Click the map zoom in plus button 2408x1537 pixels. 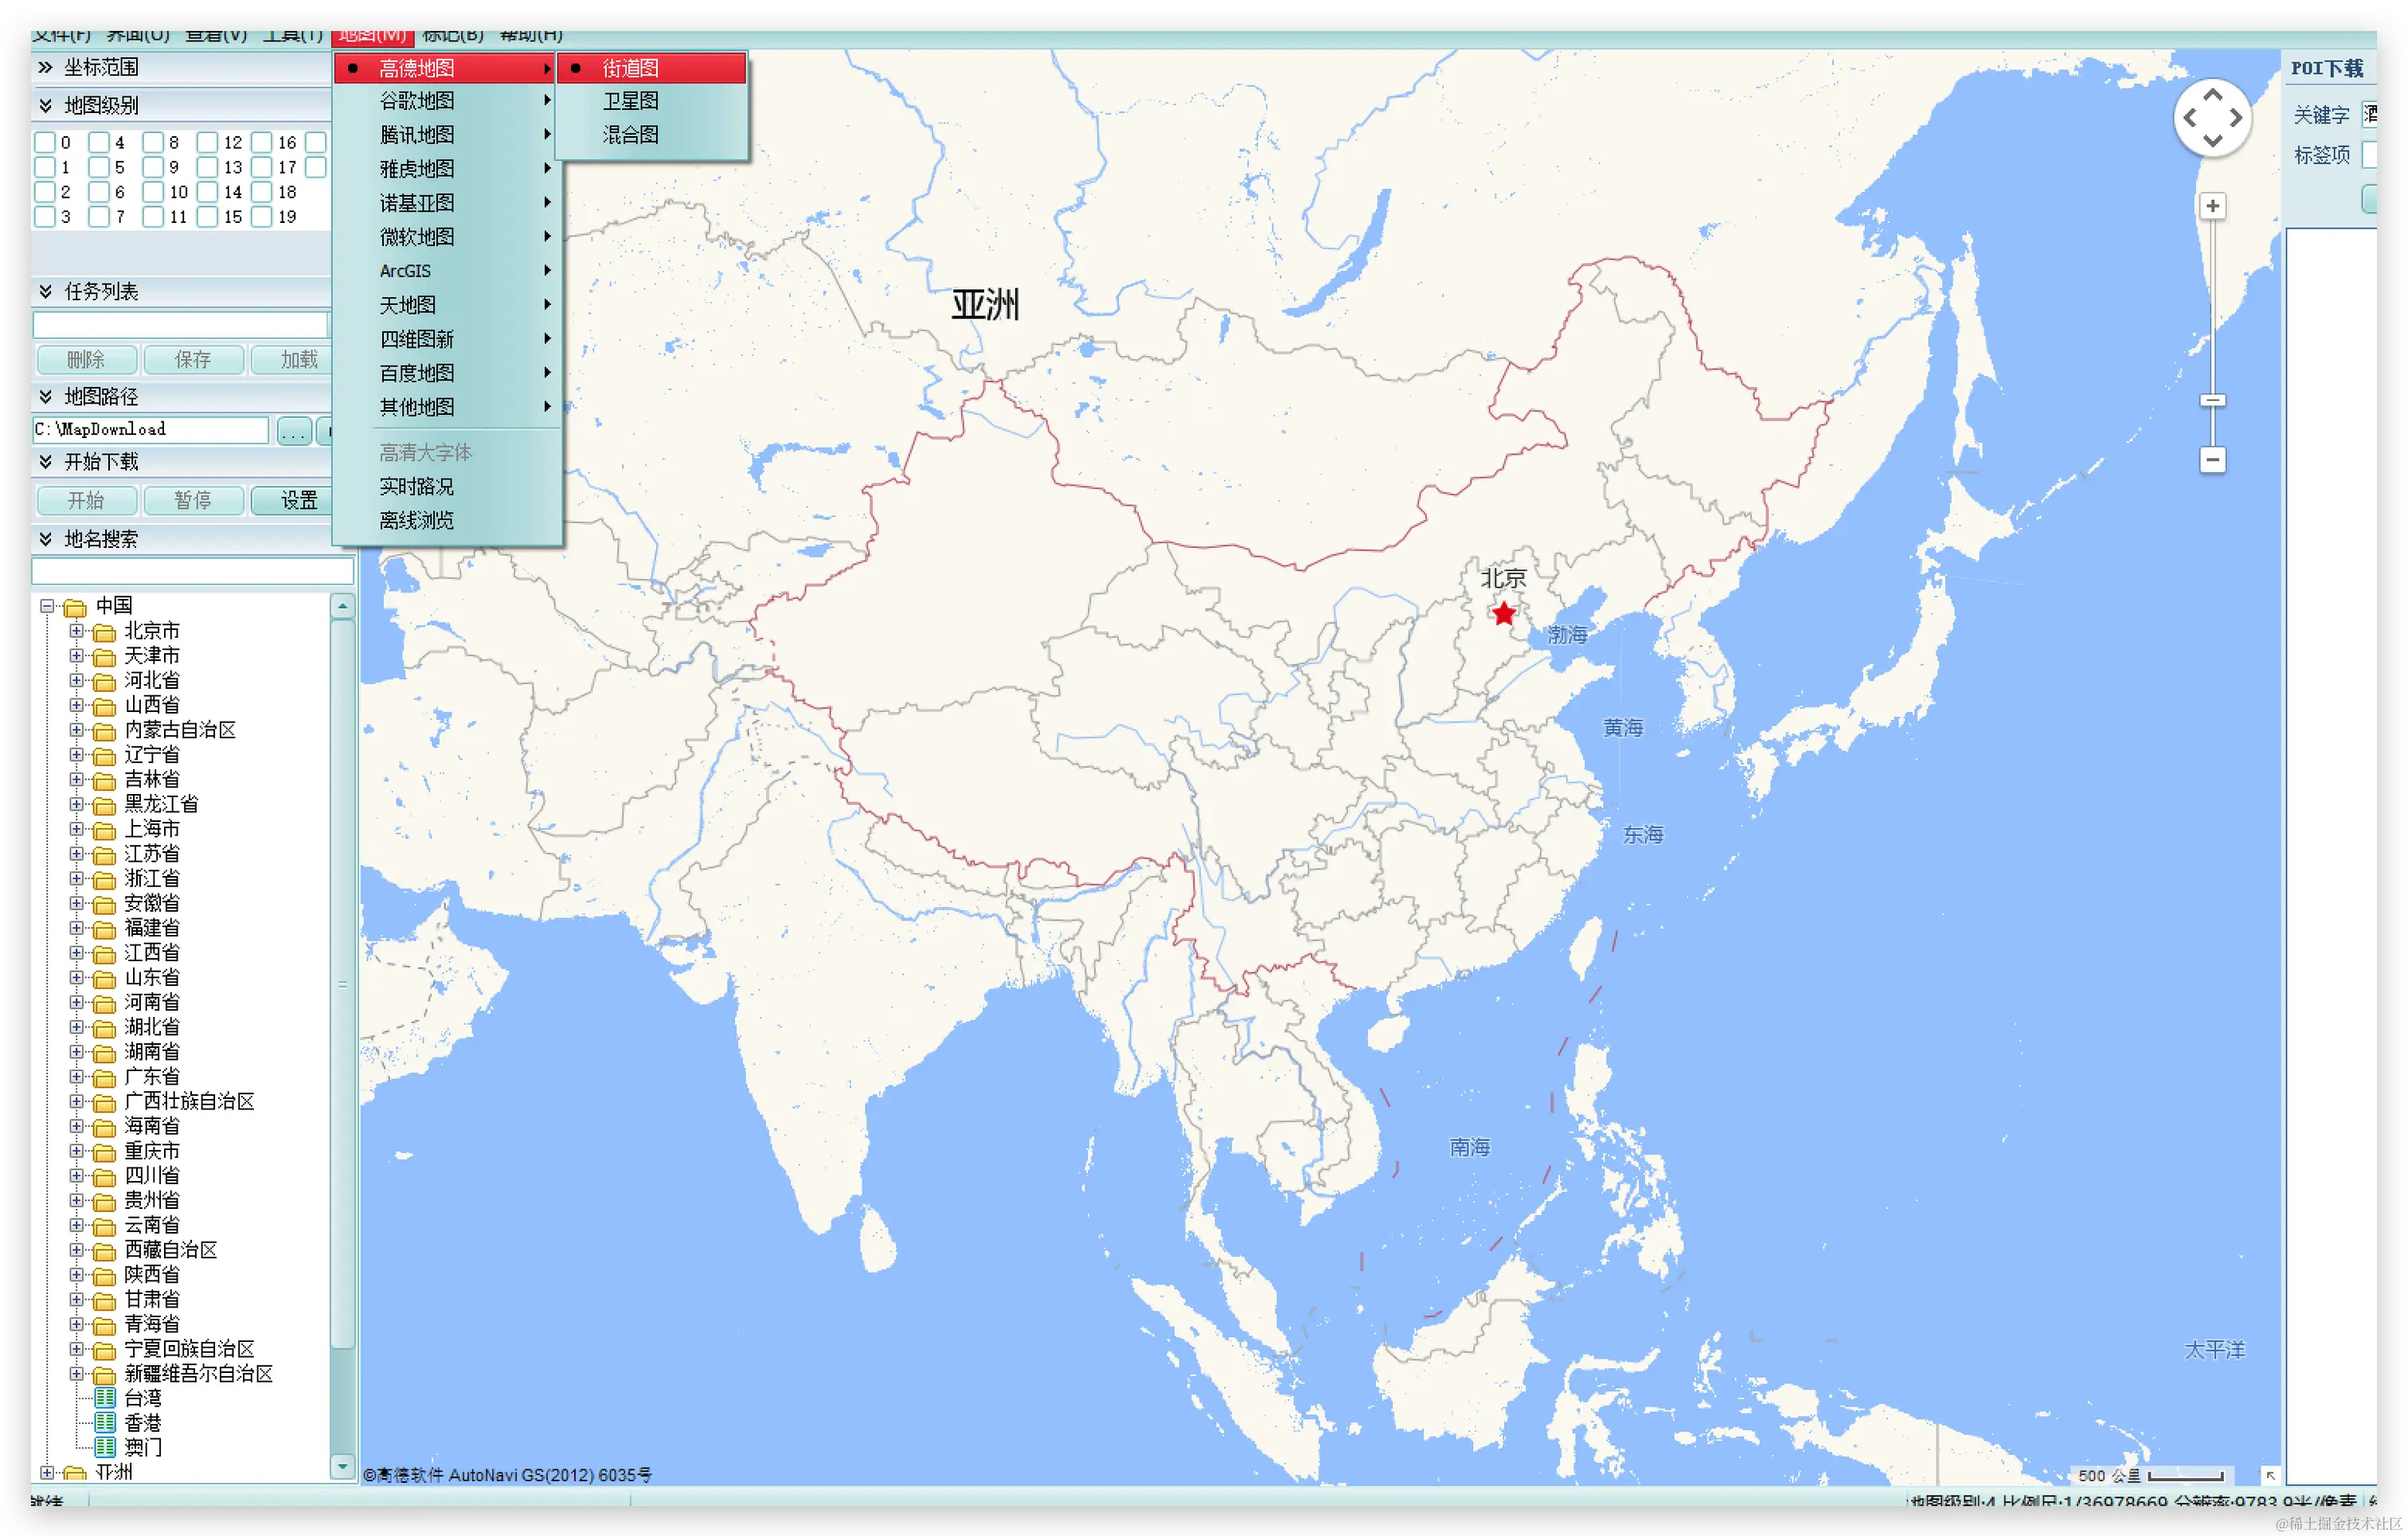click(x=2212, y=206)
